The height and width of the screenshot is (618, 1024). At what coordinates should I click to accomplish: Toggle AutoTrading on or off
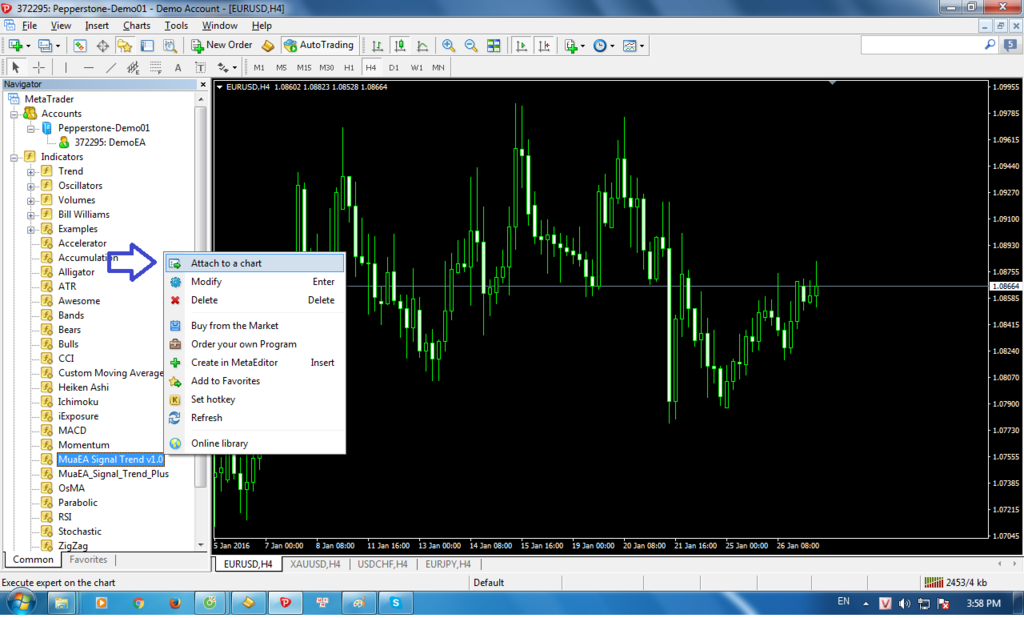pos(320,45)
